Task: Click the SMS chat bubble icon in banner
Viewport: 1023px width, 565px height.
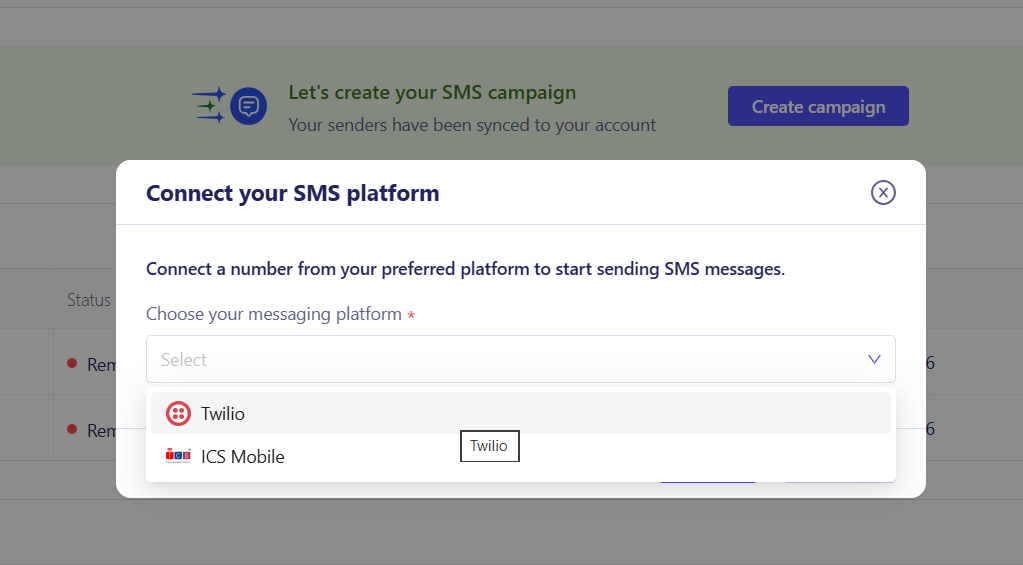Action: 249,106
